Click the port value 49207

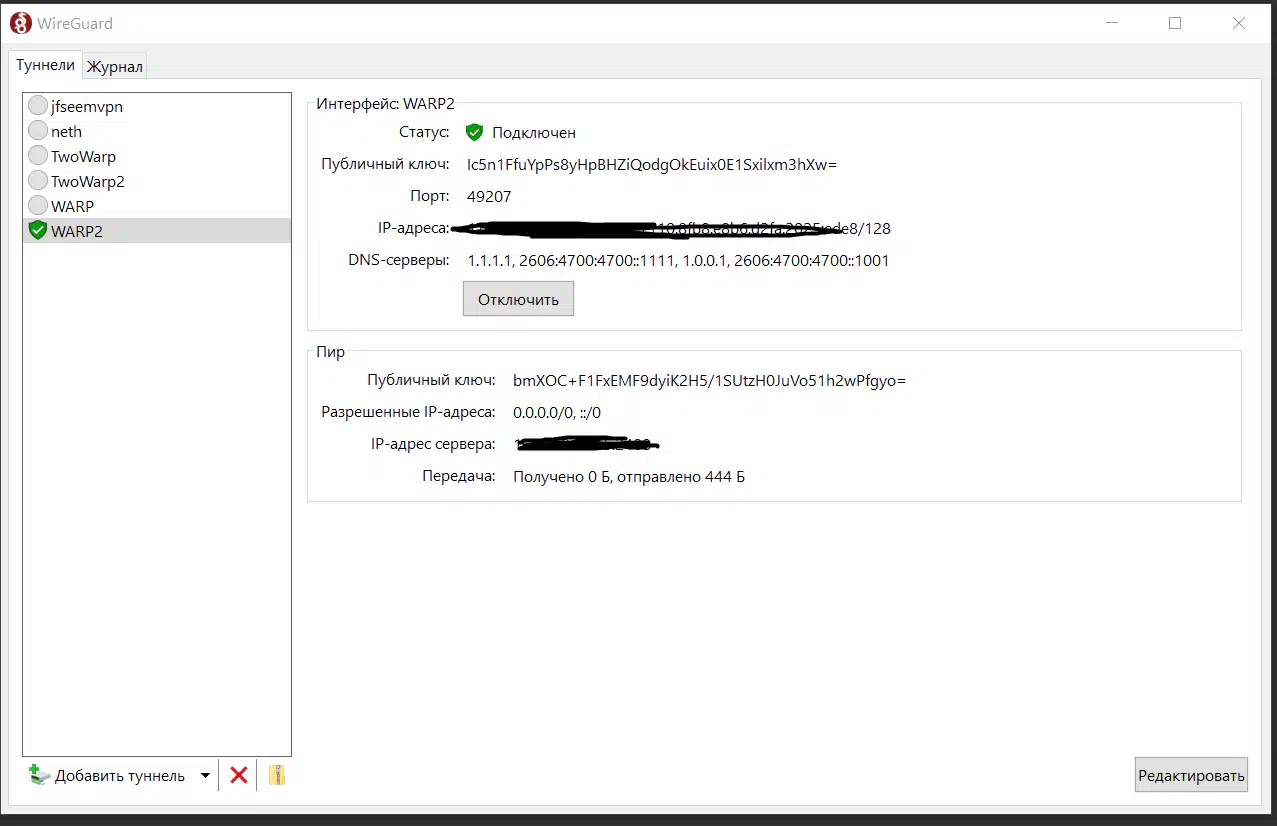tap(489, 197)
